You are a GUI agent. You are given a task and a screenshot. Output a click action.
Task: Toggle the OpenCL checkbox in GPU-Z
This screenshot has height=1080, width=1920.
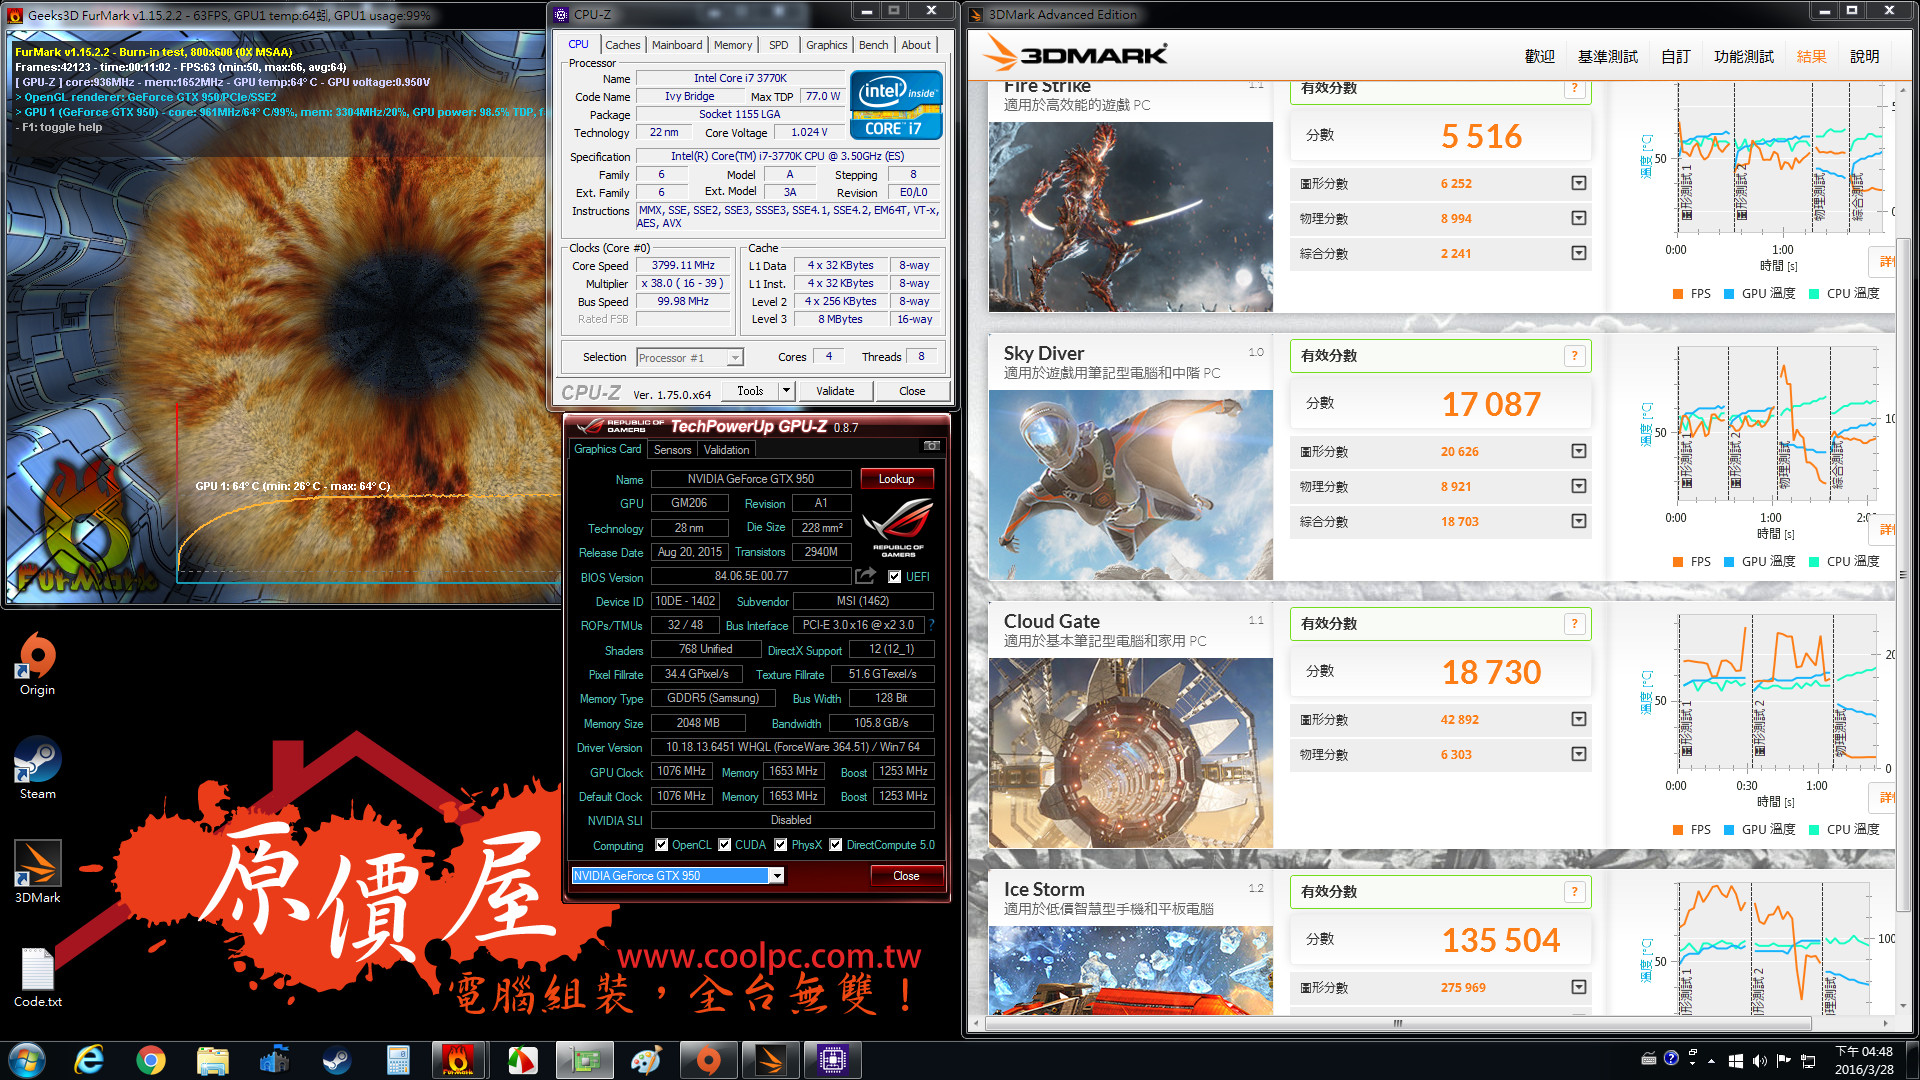[x=661, y=845]
